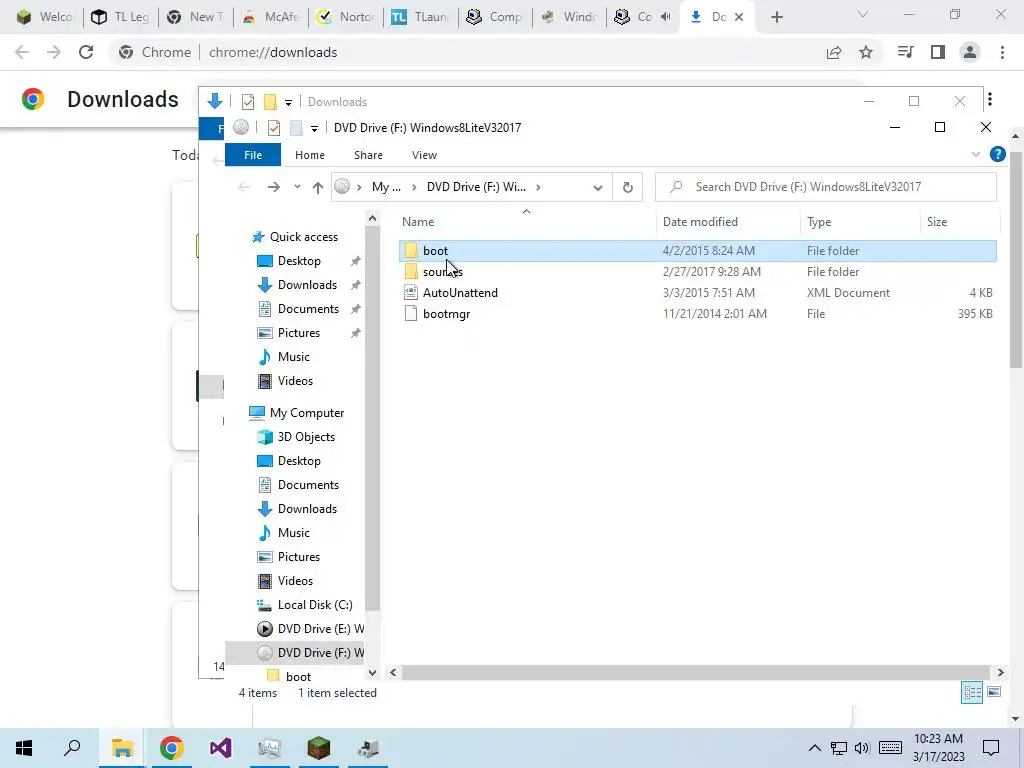Switch to Large icons view layout icon
Viewport: 1024px width, 768px height.
994,692
